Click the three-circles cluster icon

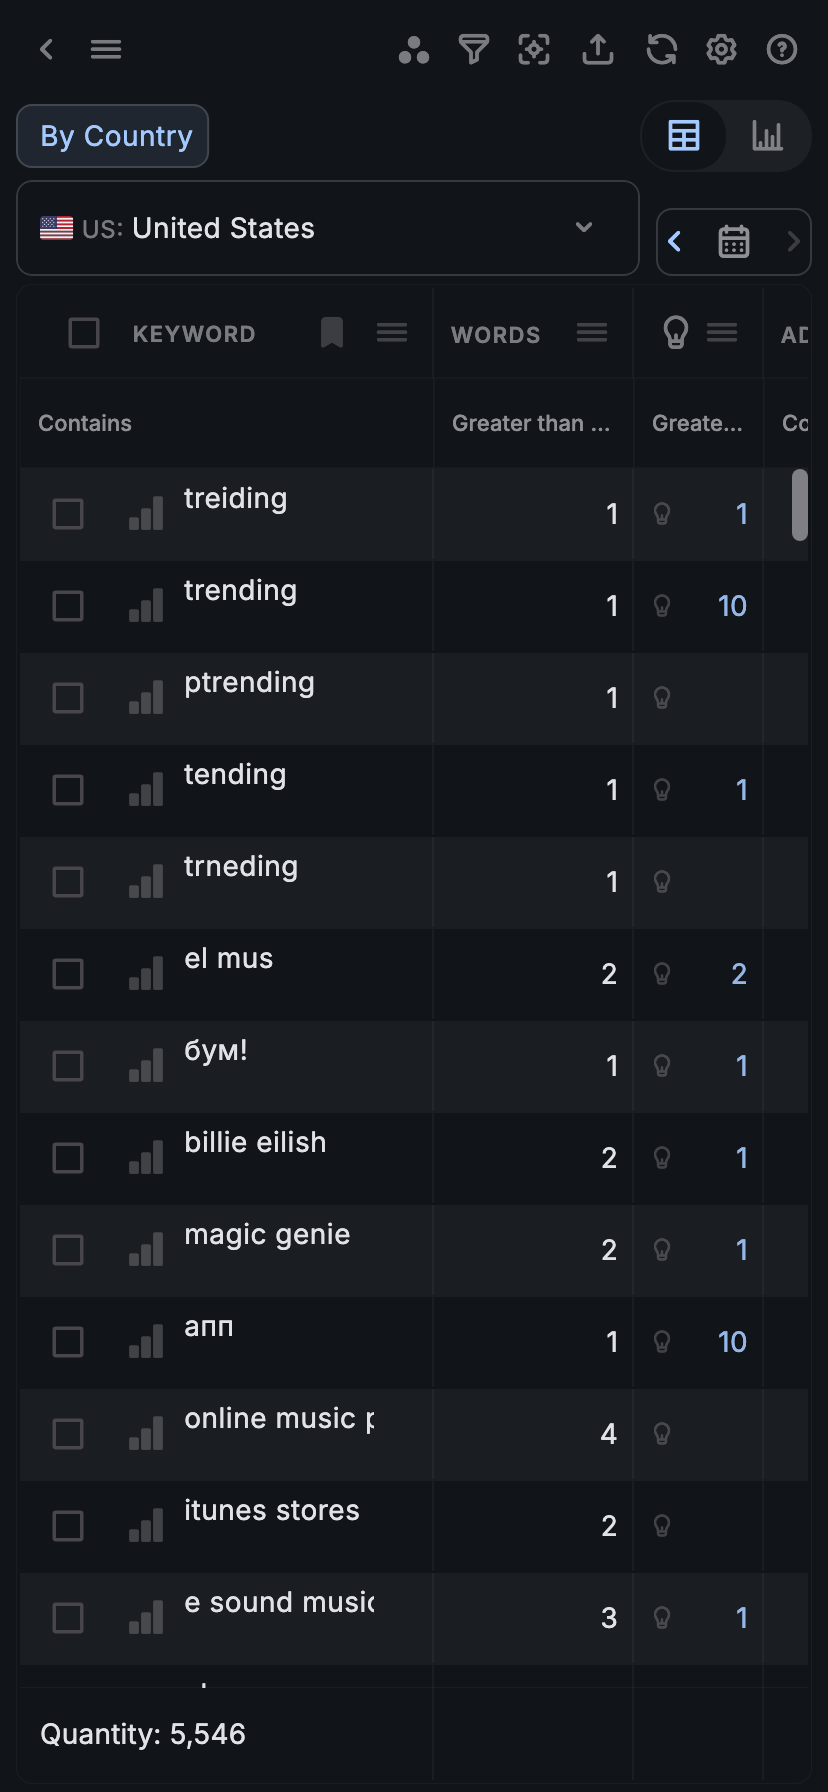click(413, 50)
